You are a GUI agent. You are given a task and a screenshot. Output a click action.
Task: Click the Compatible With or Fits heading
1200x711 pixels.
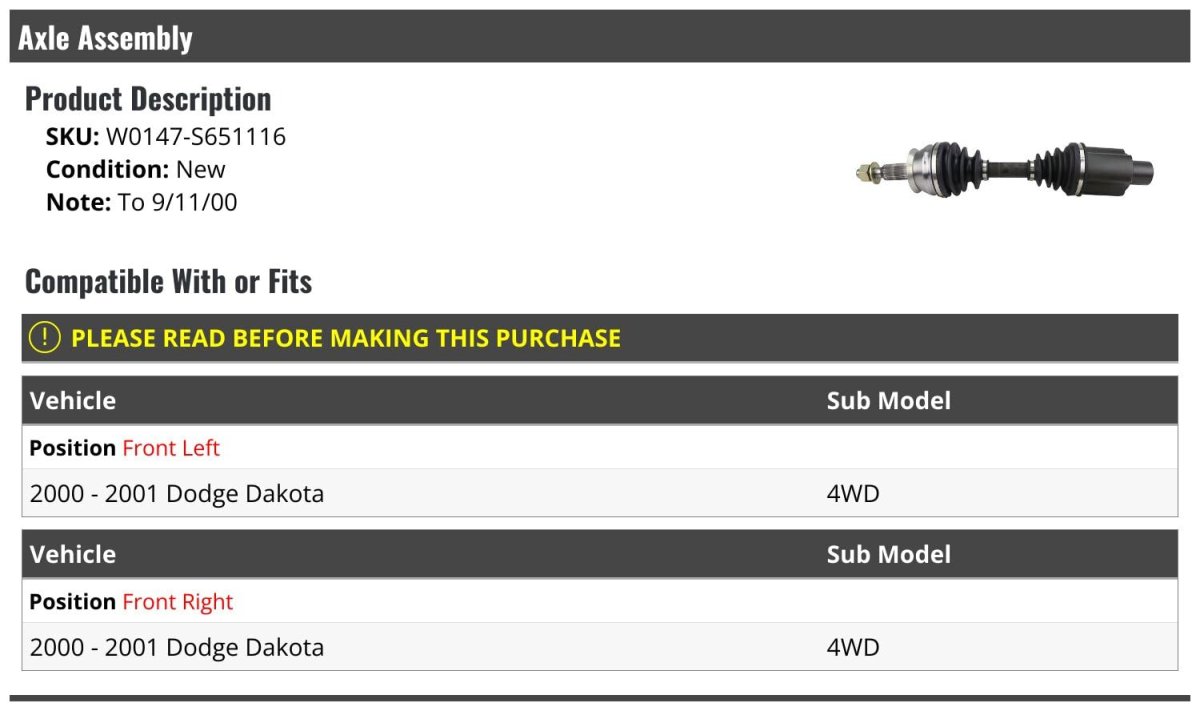click(x=168, y=282)
